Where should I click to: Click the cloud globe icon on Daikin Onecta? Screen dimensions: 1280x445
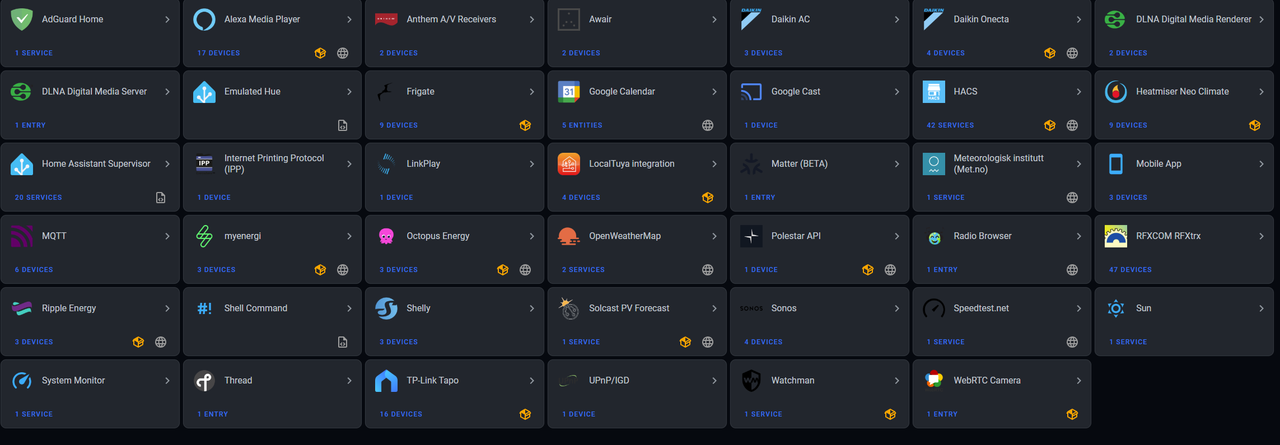[x=1072, y=54]
